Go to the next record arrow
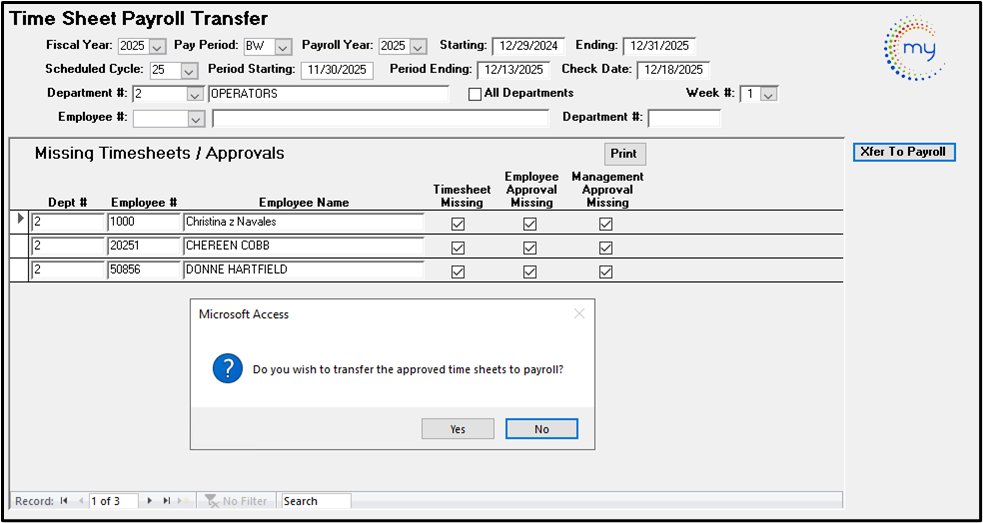Image resolution: width=983 pixels, height=523 pixels. coord(150,501)
